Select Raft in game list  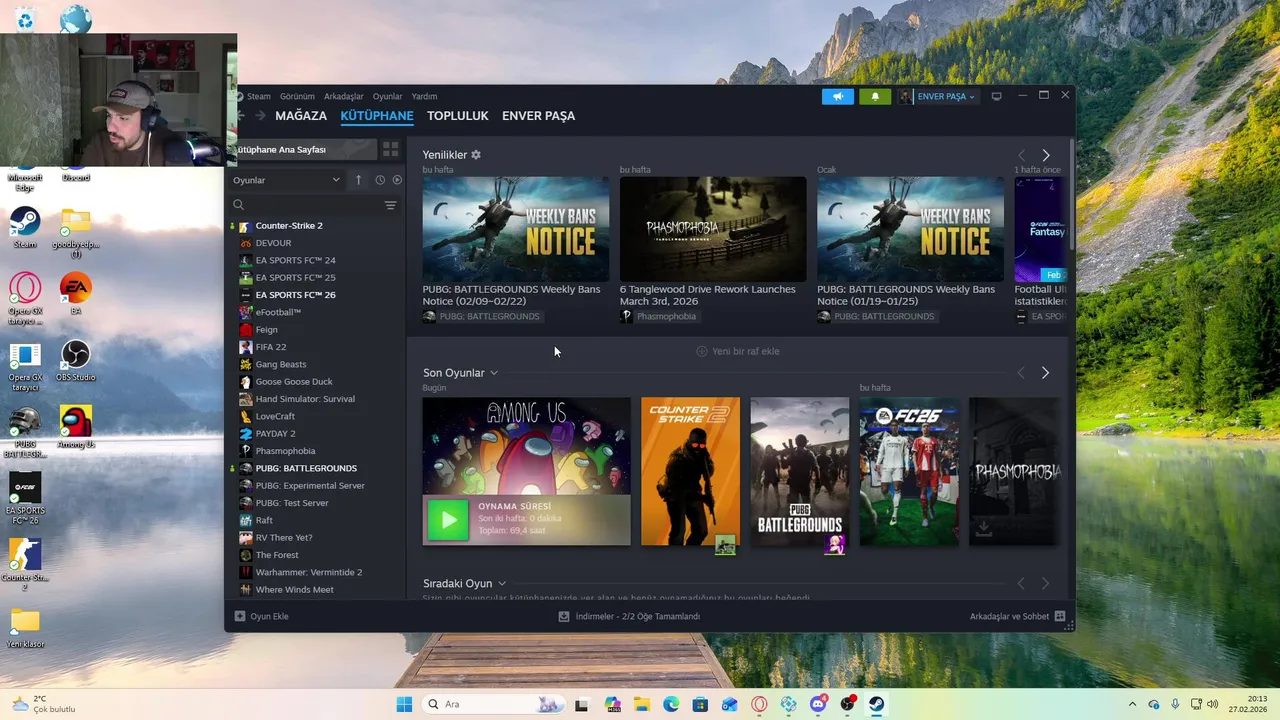pyautogui.click(x=264, y=520)
